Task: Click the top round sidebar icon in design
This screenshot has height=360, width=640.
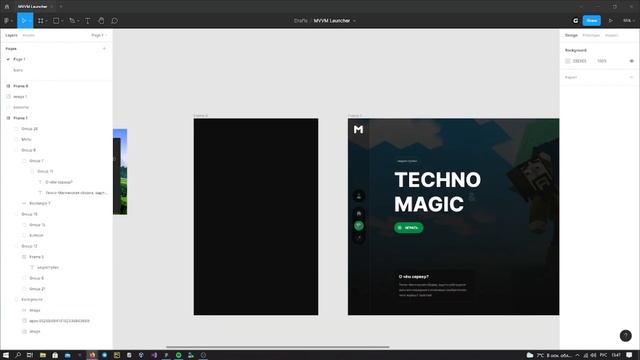Action: pos(359,196)
